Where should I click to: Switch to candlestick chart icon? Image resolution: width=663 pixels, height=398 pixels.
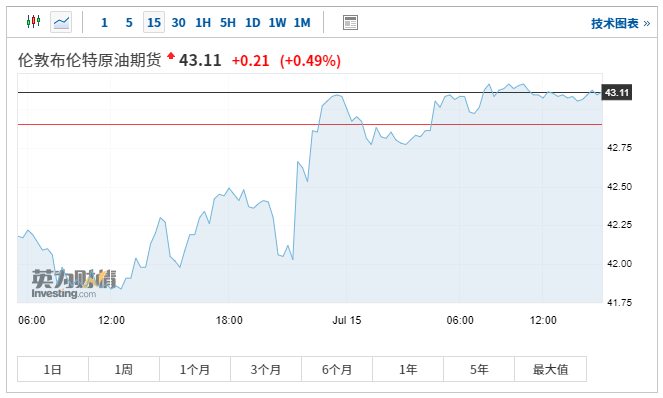click(33, 21)
